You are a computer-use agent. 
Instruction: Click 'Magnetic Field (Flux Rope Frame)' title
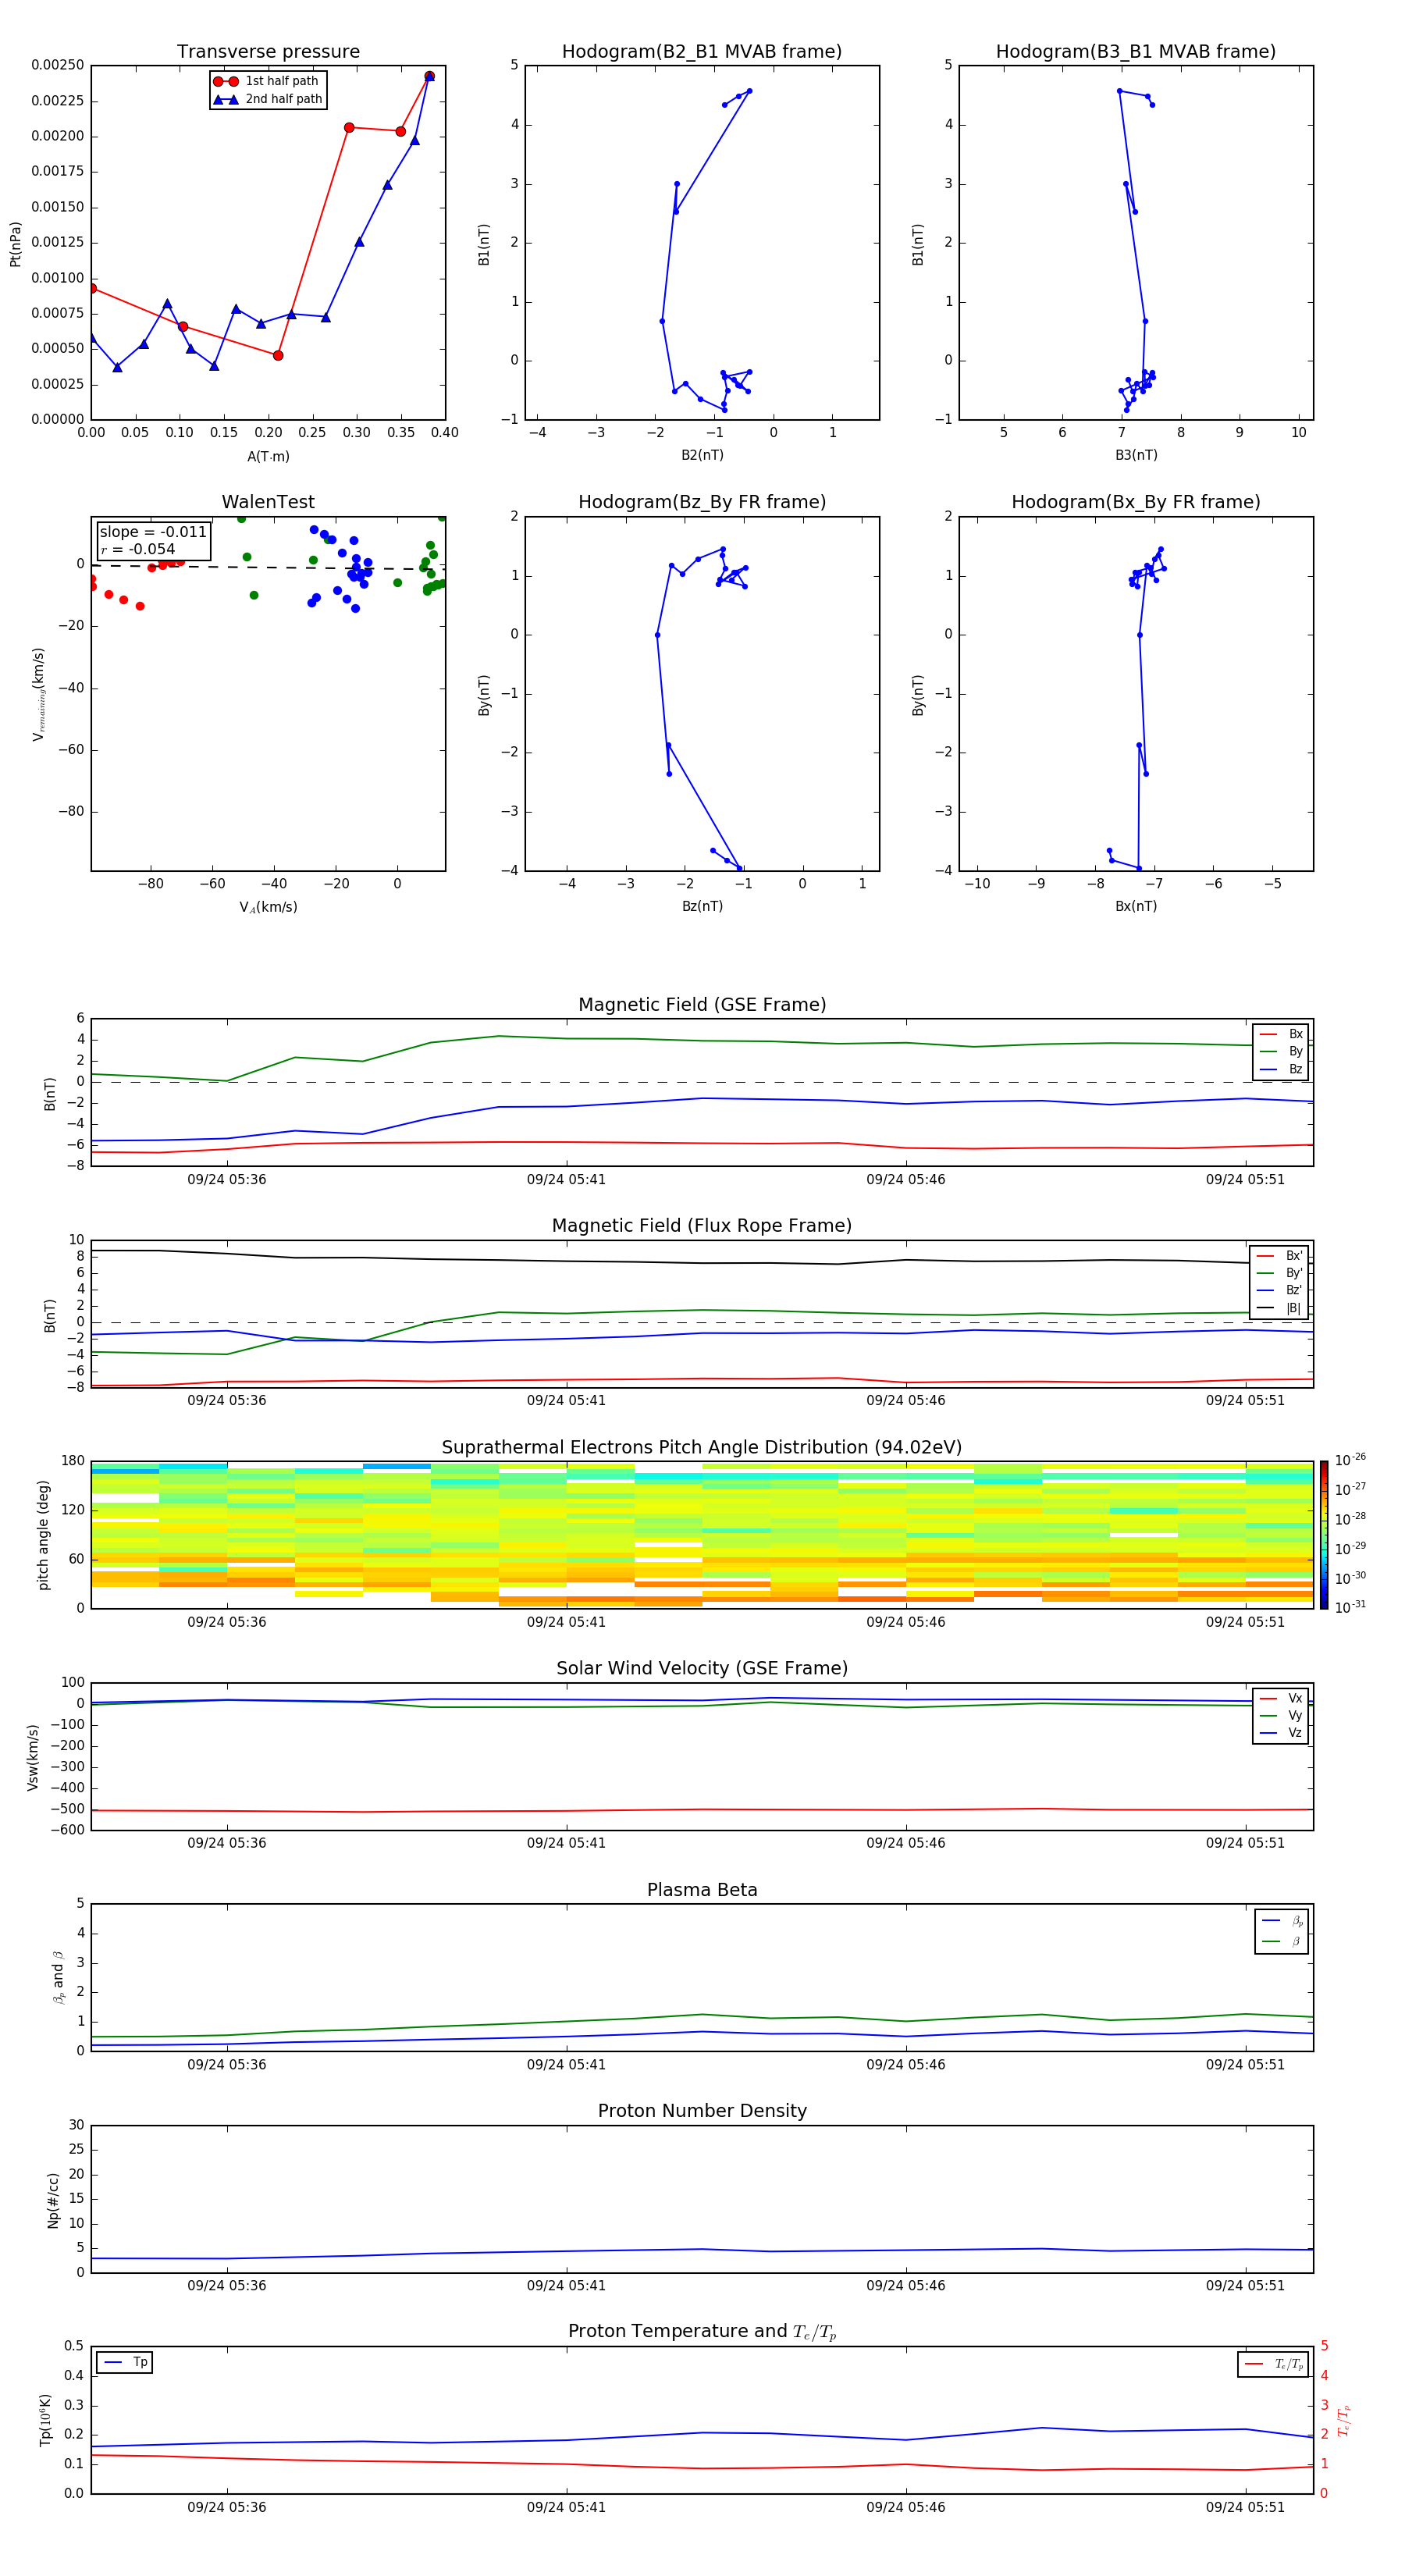(702, 1226)
